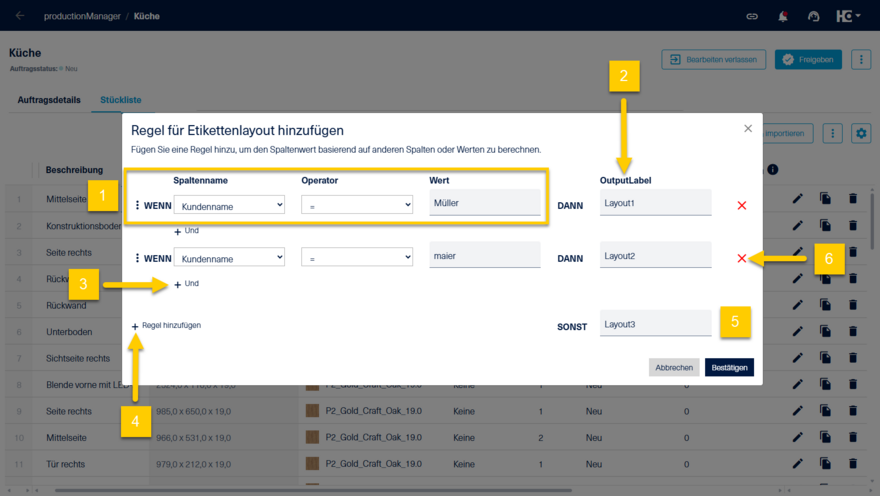Expand the HC user account menu

(x=848, y=16)
